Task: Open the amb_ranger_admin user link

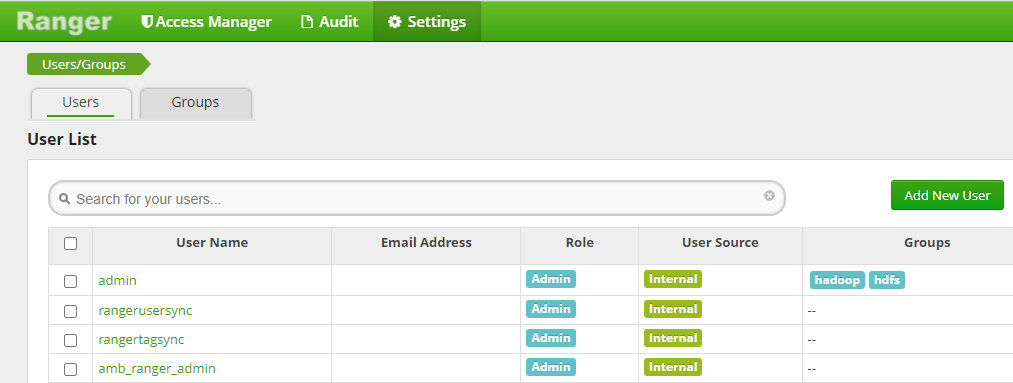Action: [x=157, y=369]
